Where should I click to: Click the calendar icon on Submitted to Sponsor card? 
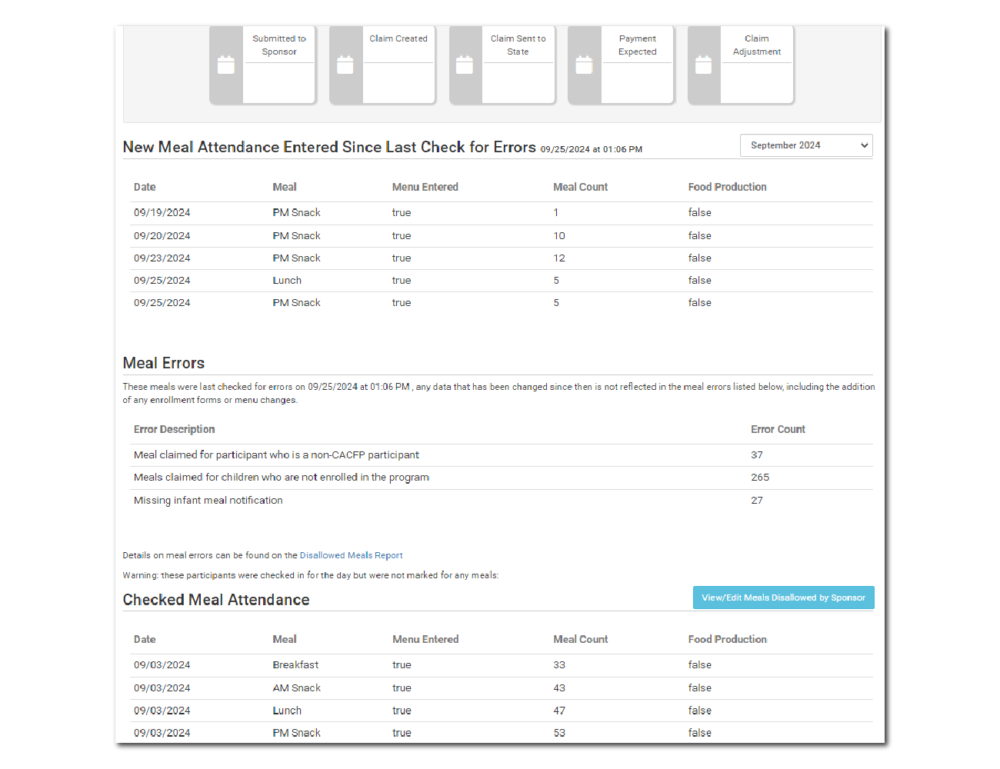click(x=225, y=64)
